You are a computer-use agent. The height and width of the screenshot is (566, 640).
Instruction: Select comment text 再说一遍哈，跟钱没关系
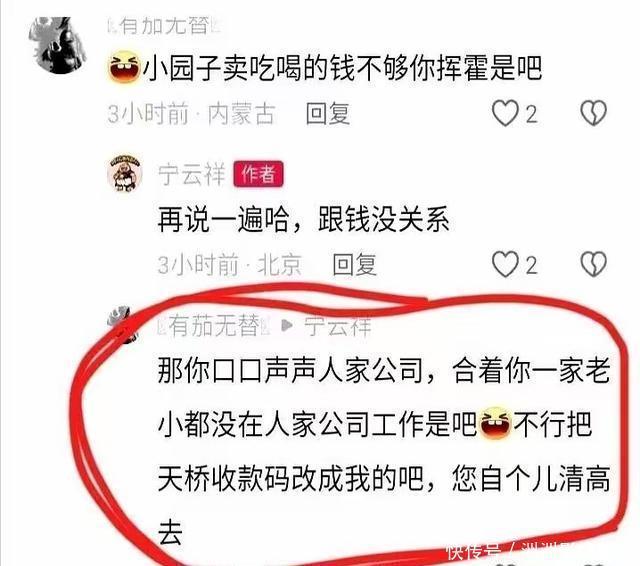click(303, 220)
